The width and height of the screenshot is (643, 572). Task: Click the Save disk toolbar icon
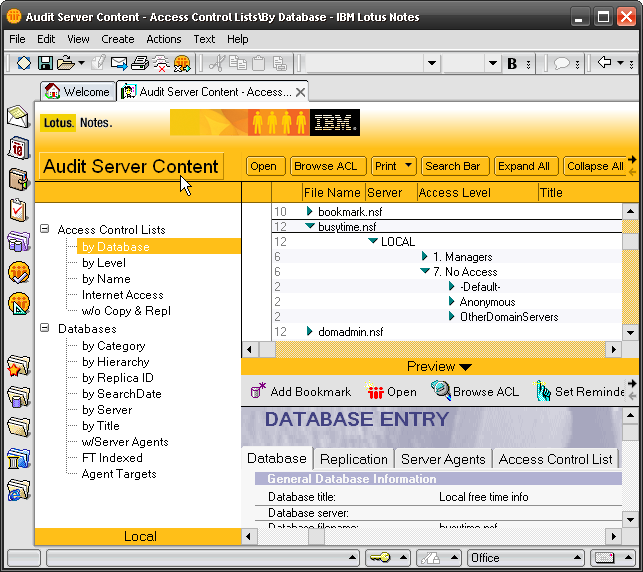pyautogui.click(x=45, y=63)
